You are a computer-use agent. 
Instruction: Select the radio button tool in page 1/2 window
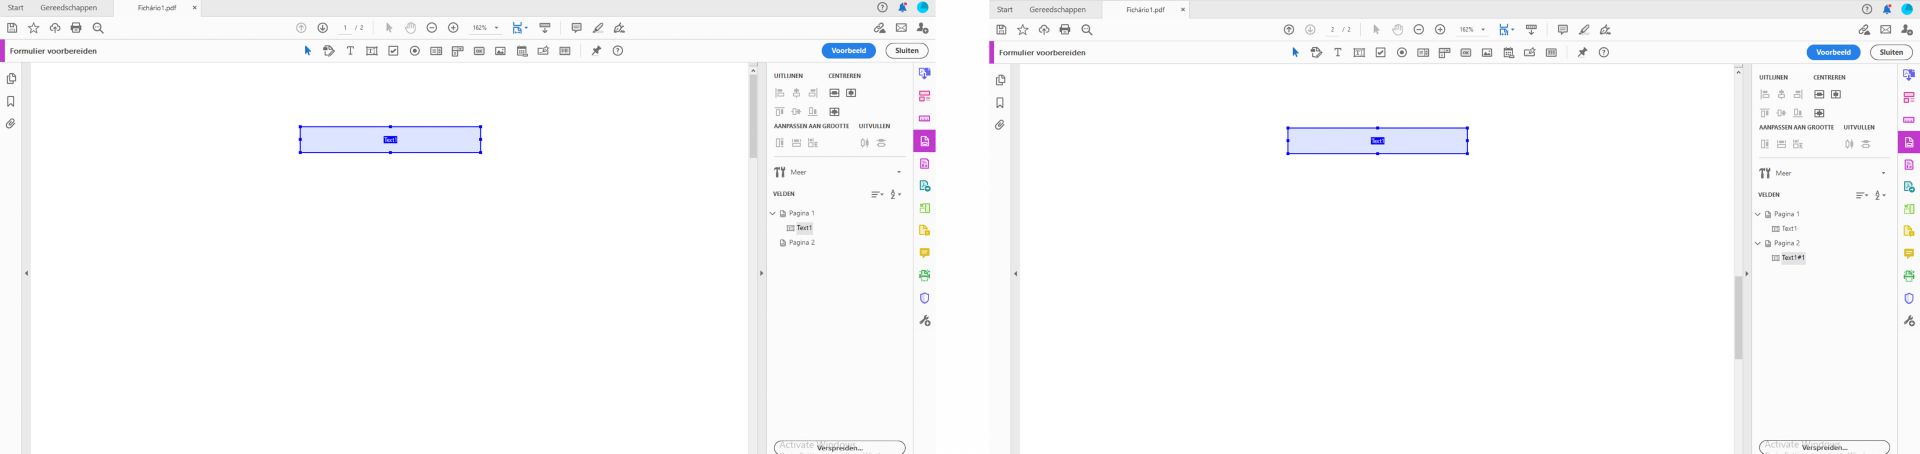coord(415,51)
